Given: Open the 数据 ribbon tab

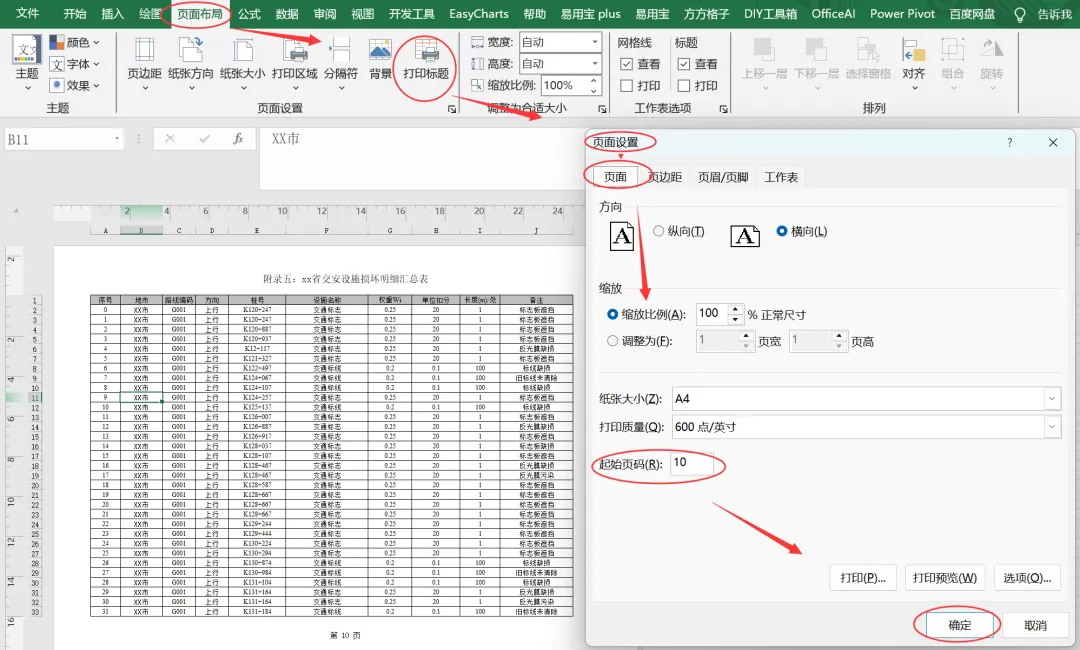Looking at the screenshot, I should tap(287, 14).
